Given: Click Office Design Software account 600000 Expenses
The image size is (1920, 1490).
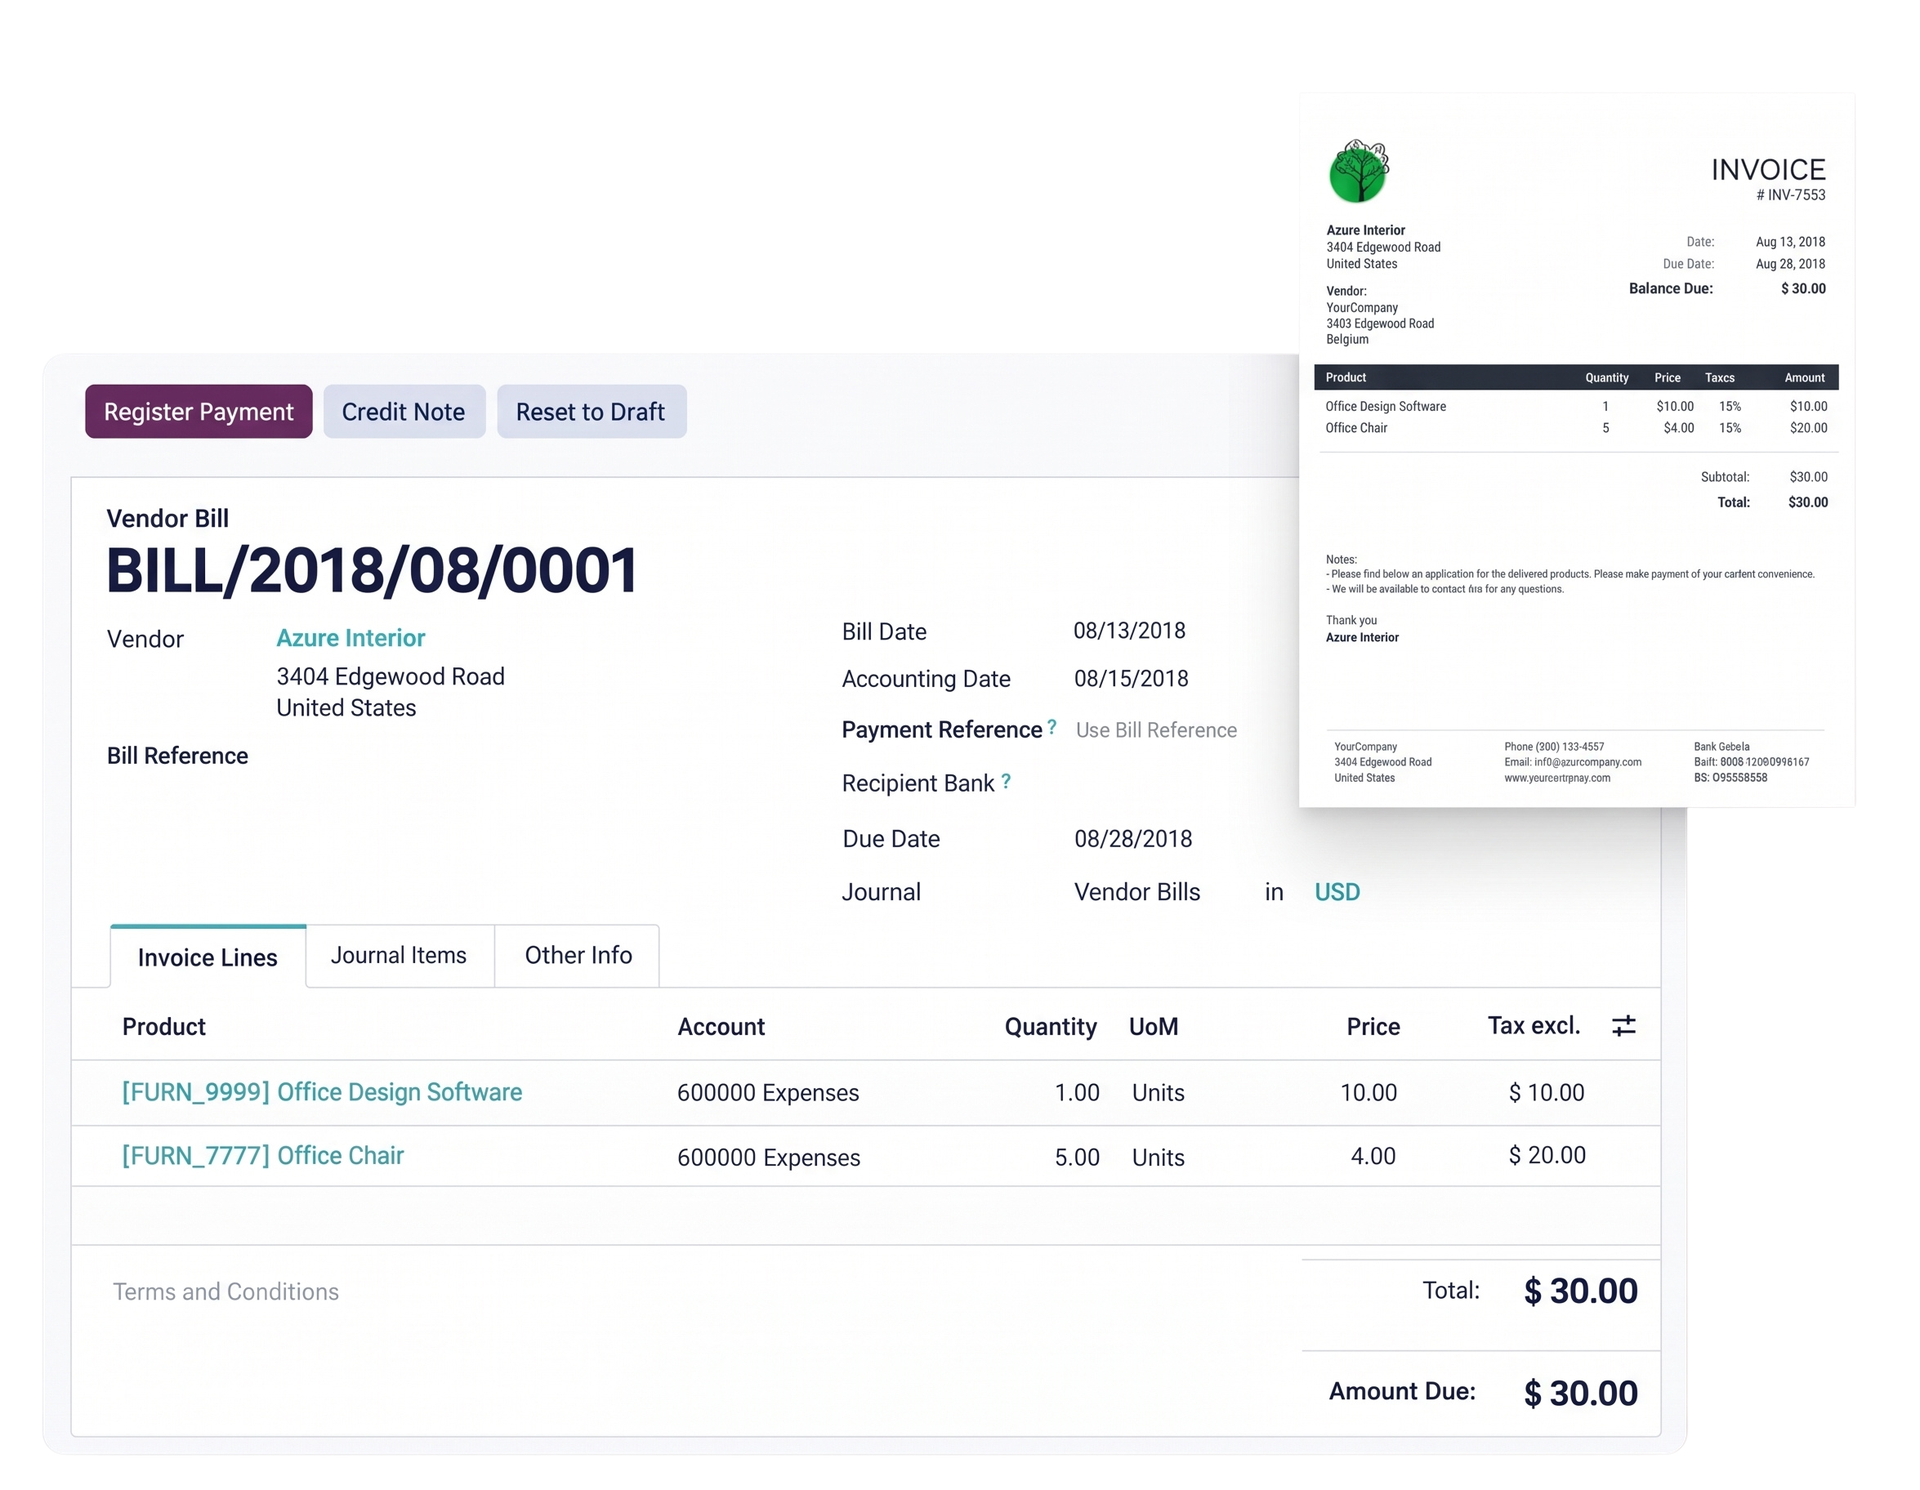Looking at the screenshot, I should [768, 1092].
